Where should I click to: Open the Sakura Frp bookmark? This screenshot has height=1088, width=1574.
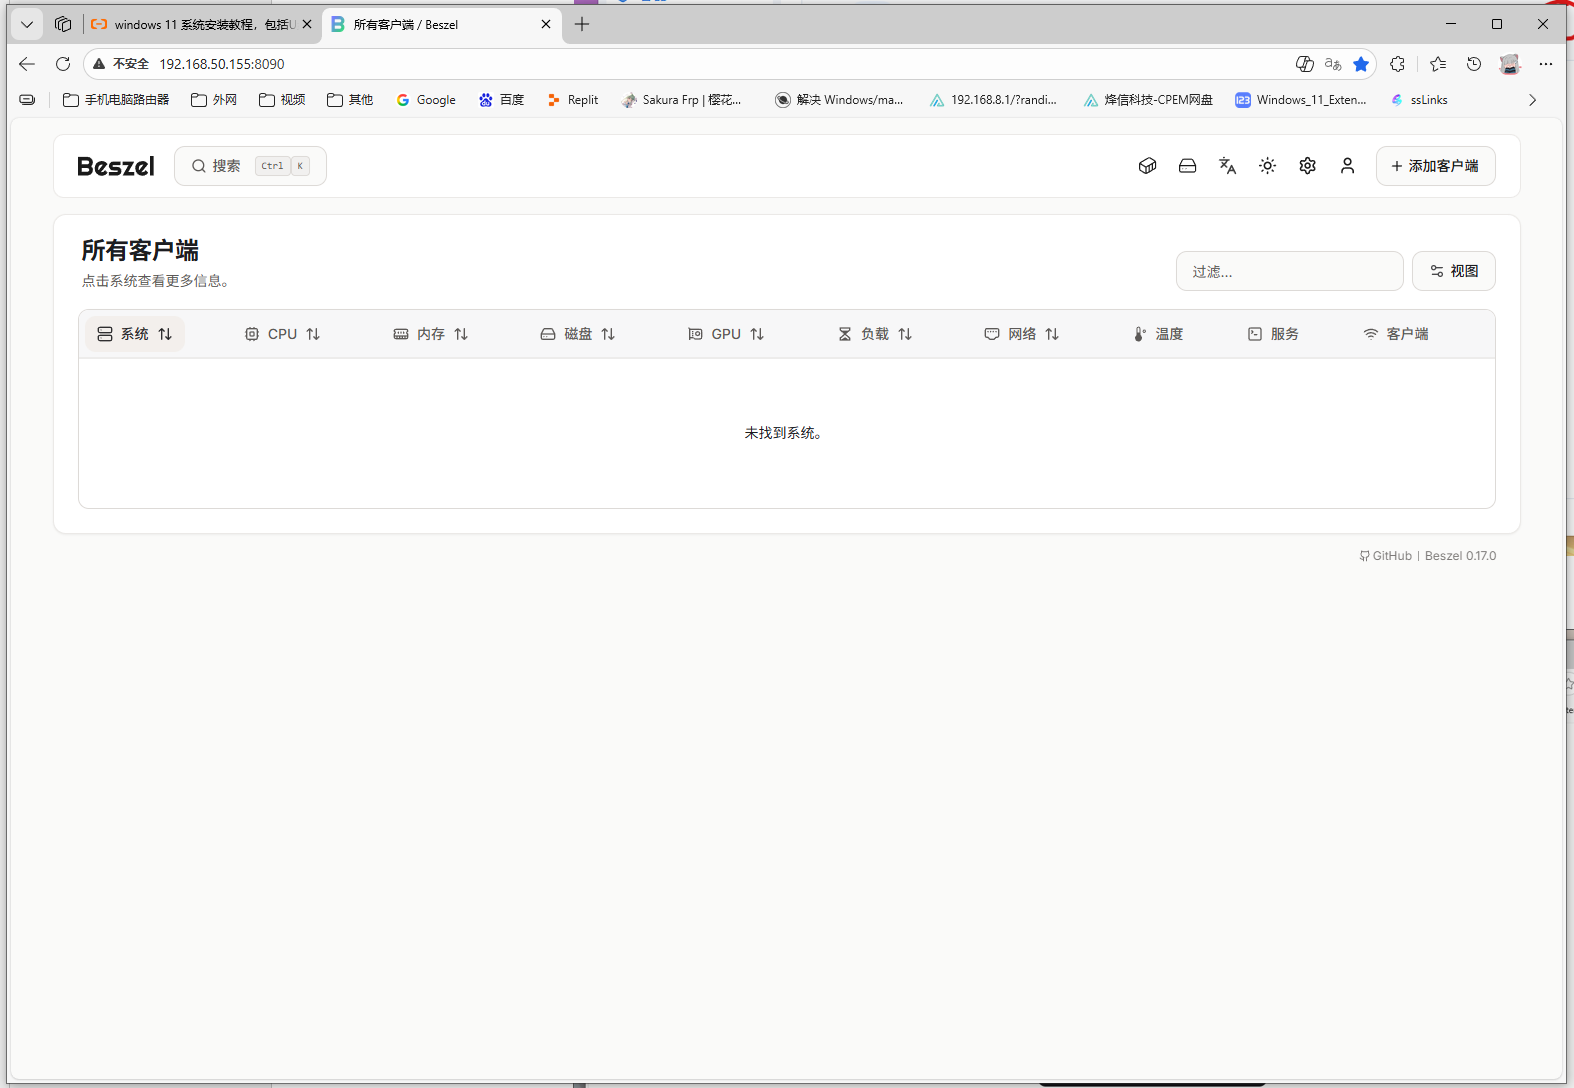pyautogui.click(x=682, y=100)
